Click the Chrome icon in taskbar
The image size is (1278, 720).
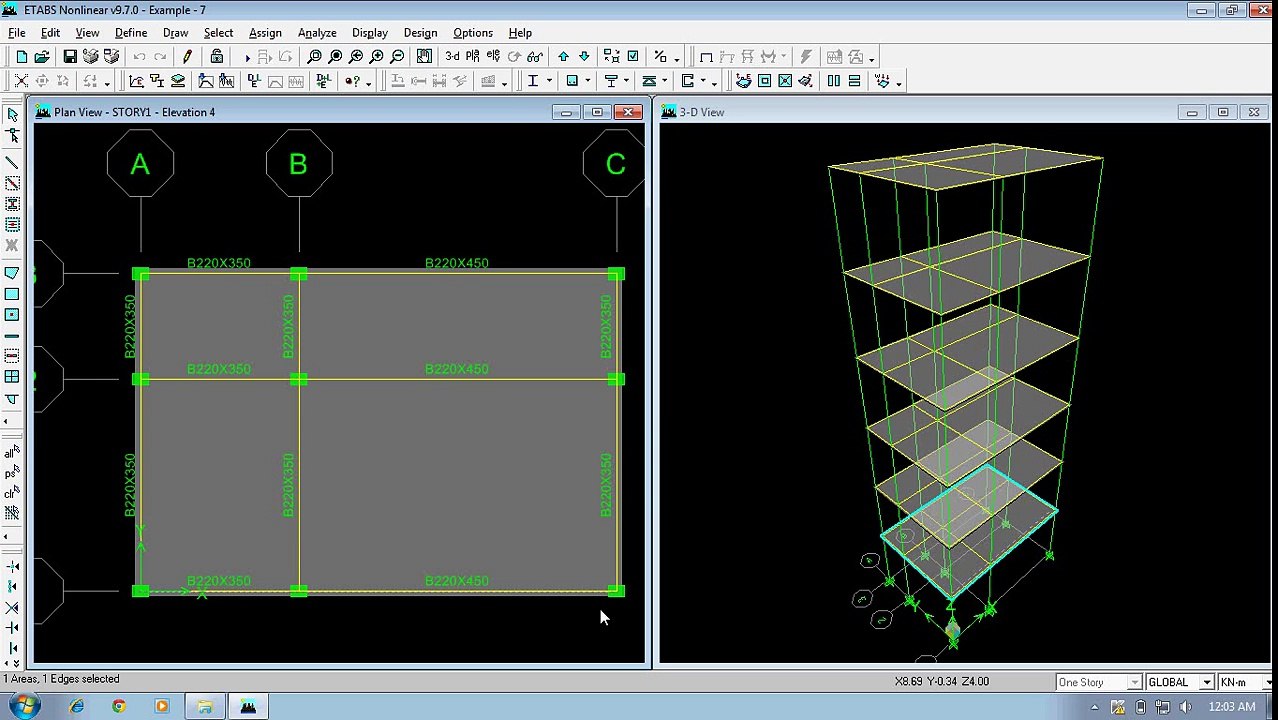pos(119,707)
